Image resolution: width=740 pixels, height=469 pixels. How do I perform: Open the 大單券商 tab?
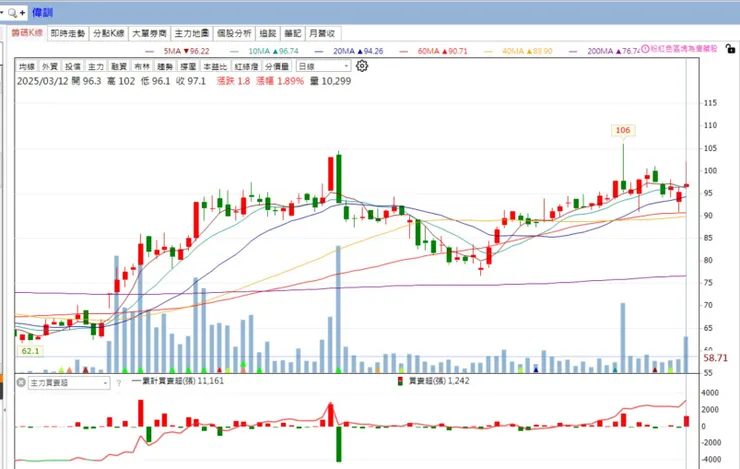point(149,33)
